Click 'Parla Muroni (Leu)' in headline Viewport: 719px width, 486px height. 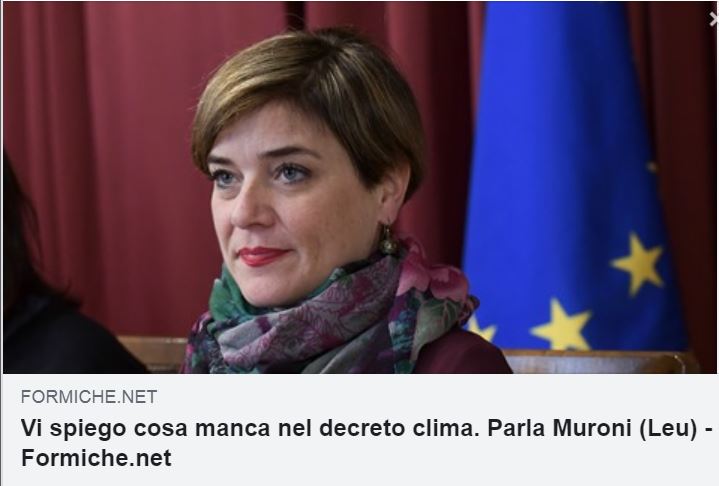click(x=592, y=428)
